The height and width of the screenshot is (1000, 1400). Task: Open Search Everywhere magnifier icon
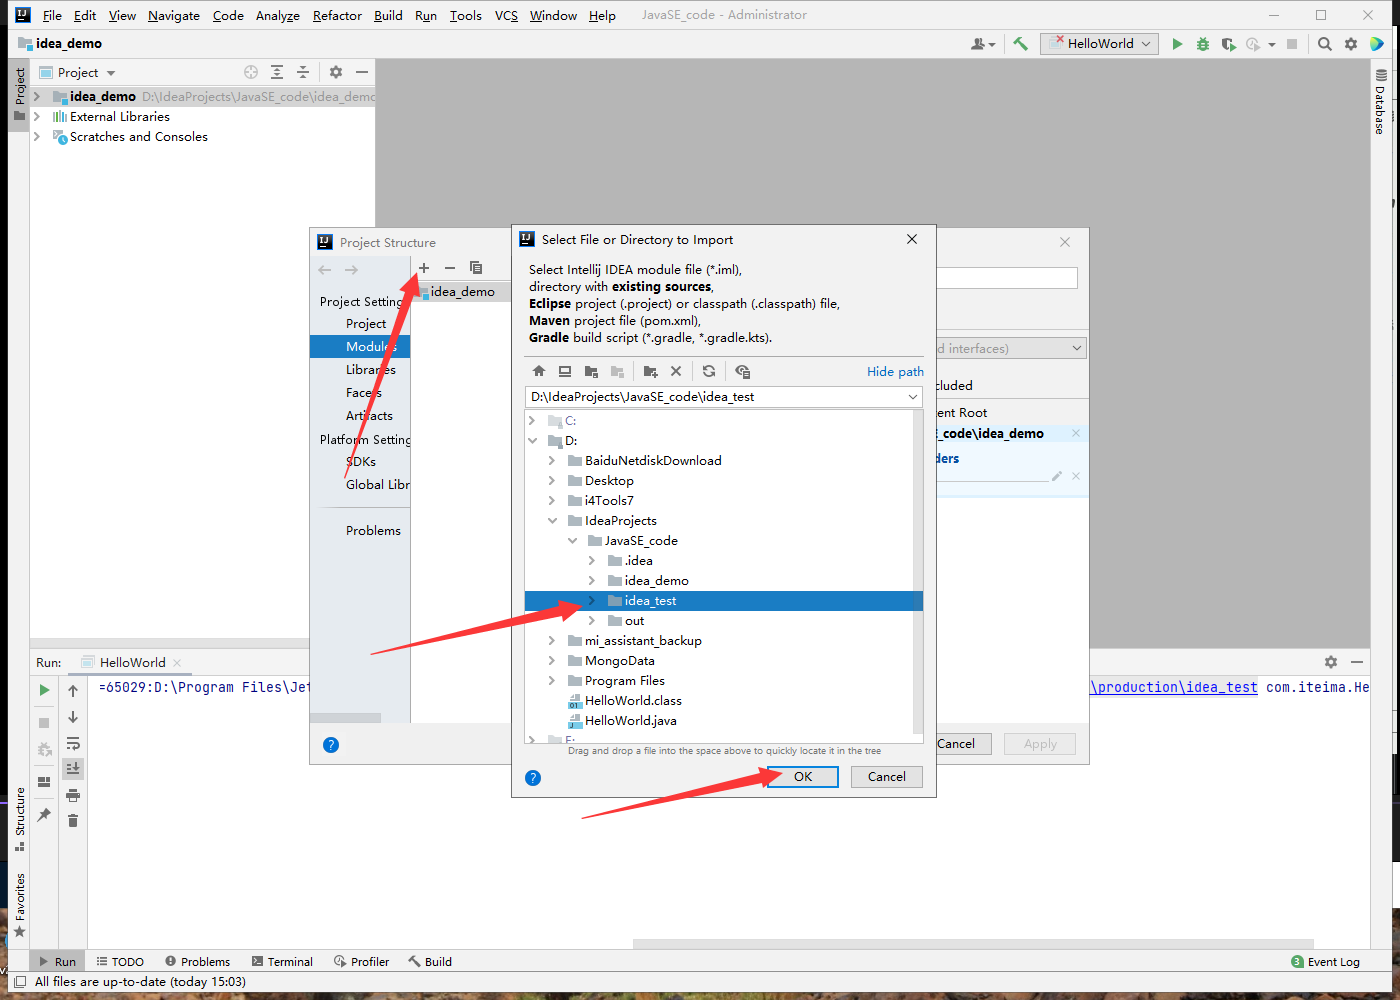pos(1325,44)
